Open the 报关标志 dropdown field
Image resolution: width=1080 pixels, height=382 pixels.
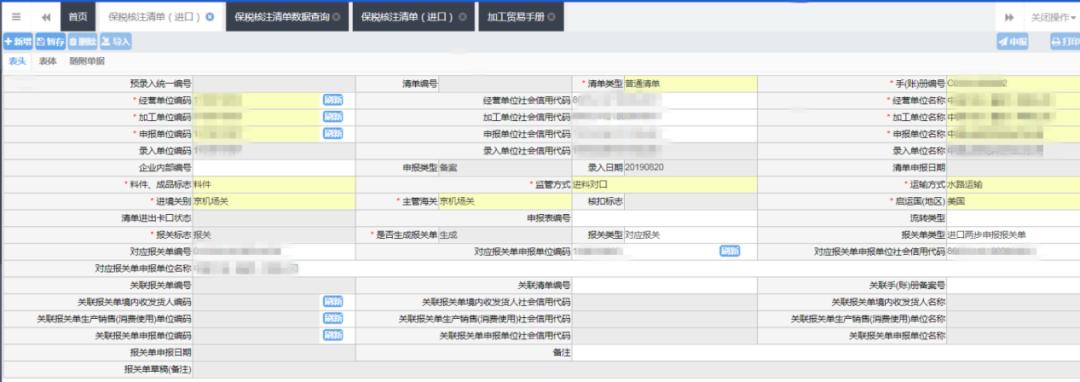pos(274,235)
